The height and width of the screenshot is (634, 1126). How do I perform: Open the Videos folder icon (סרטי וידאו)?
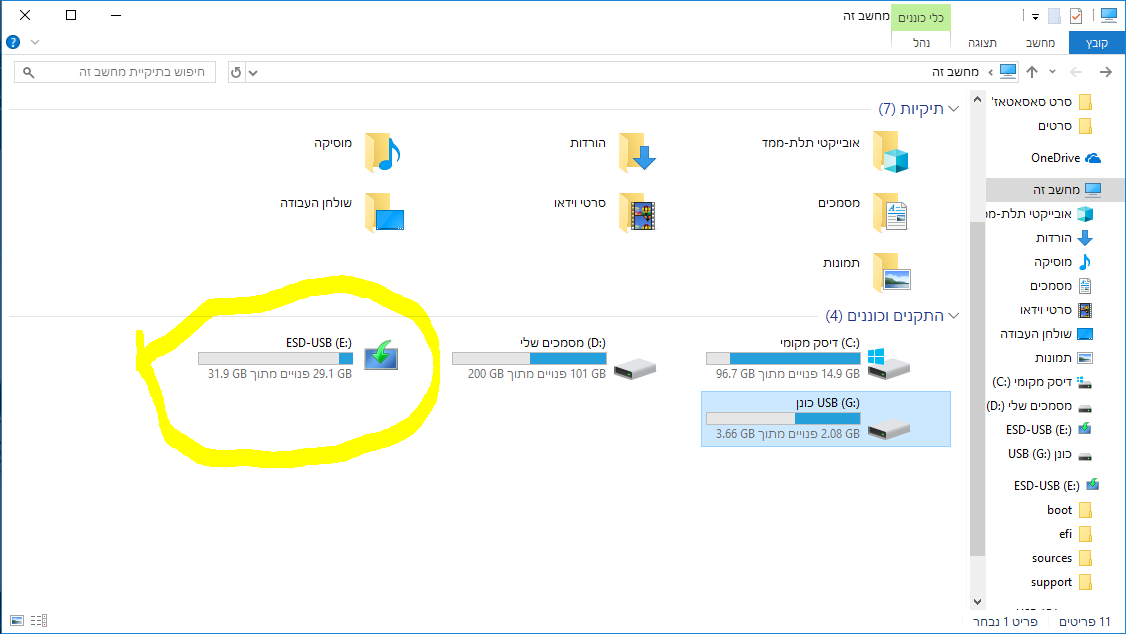coord(637,213)
